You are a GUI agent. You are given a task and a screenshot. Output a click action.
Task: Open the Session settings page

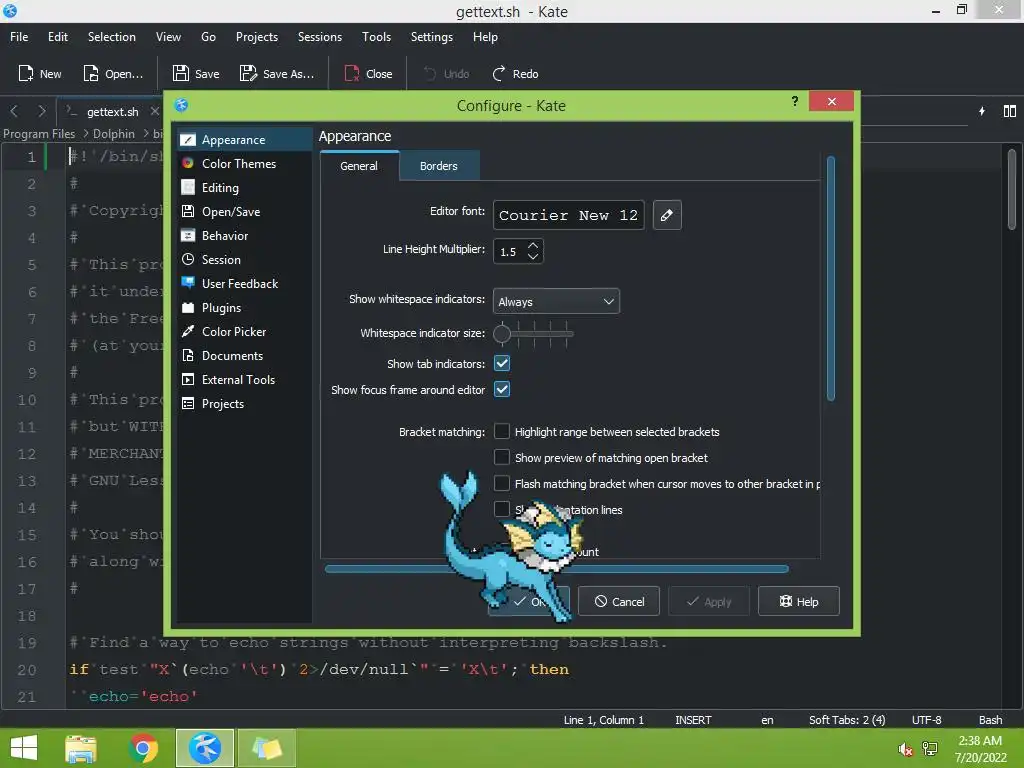coord(244,260)
